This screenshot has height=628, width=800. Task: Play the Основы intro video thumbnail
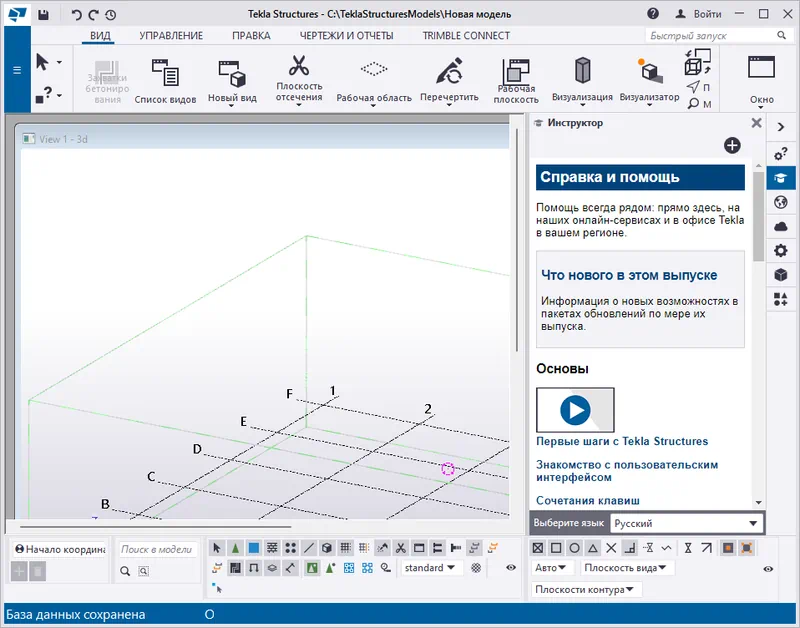click(575, 410)
